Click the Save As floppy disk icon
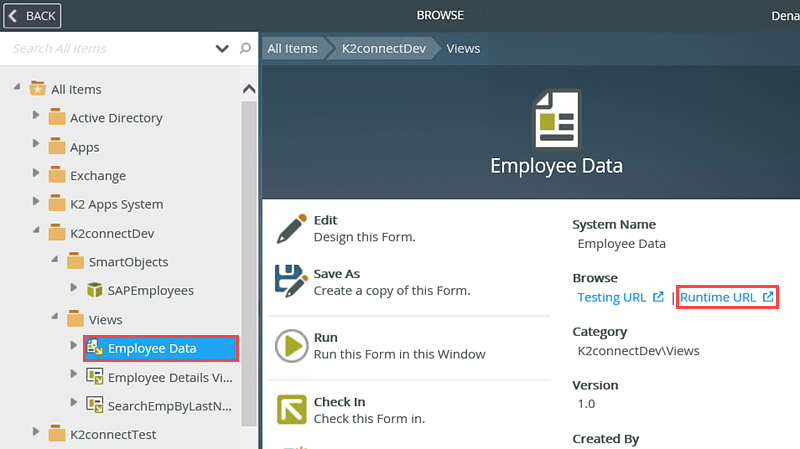This screenshot has width=800, height=449. point(290,283)
